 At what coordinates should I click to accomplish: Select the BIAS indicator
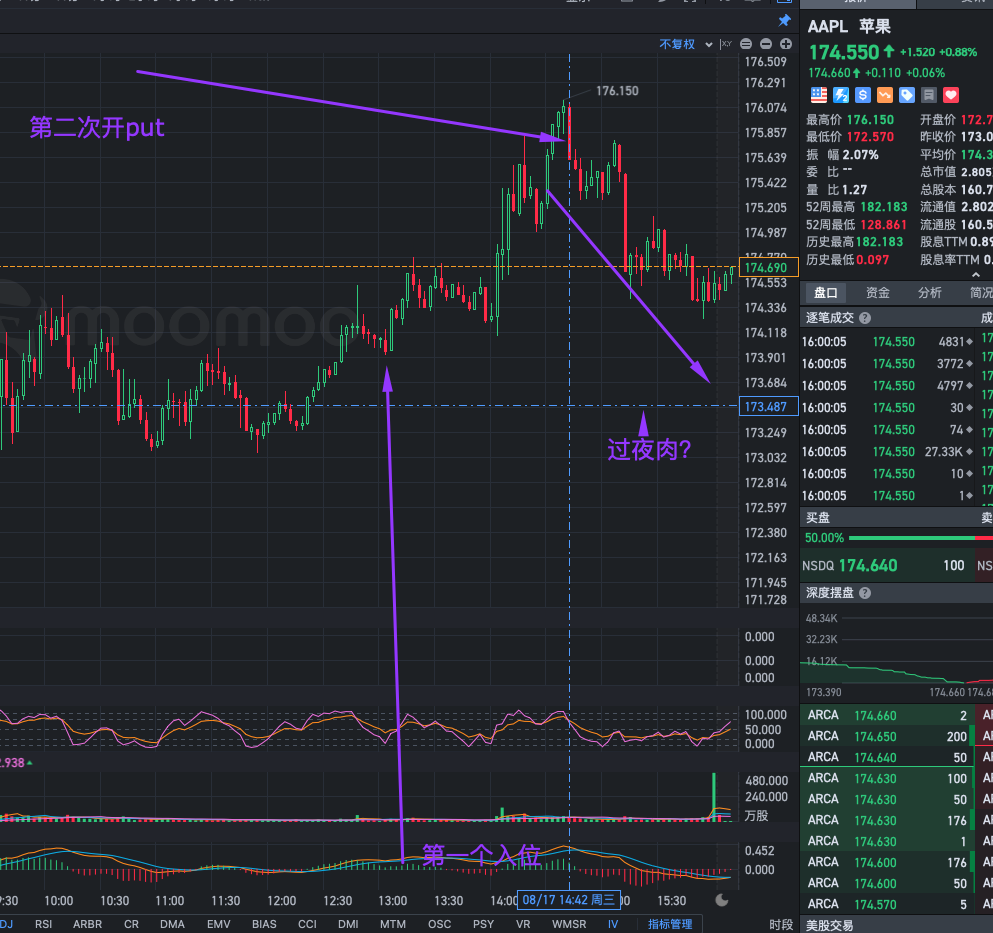pyautogui.click(x=264, y=924)
